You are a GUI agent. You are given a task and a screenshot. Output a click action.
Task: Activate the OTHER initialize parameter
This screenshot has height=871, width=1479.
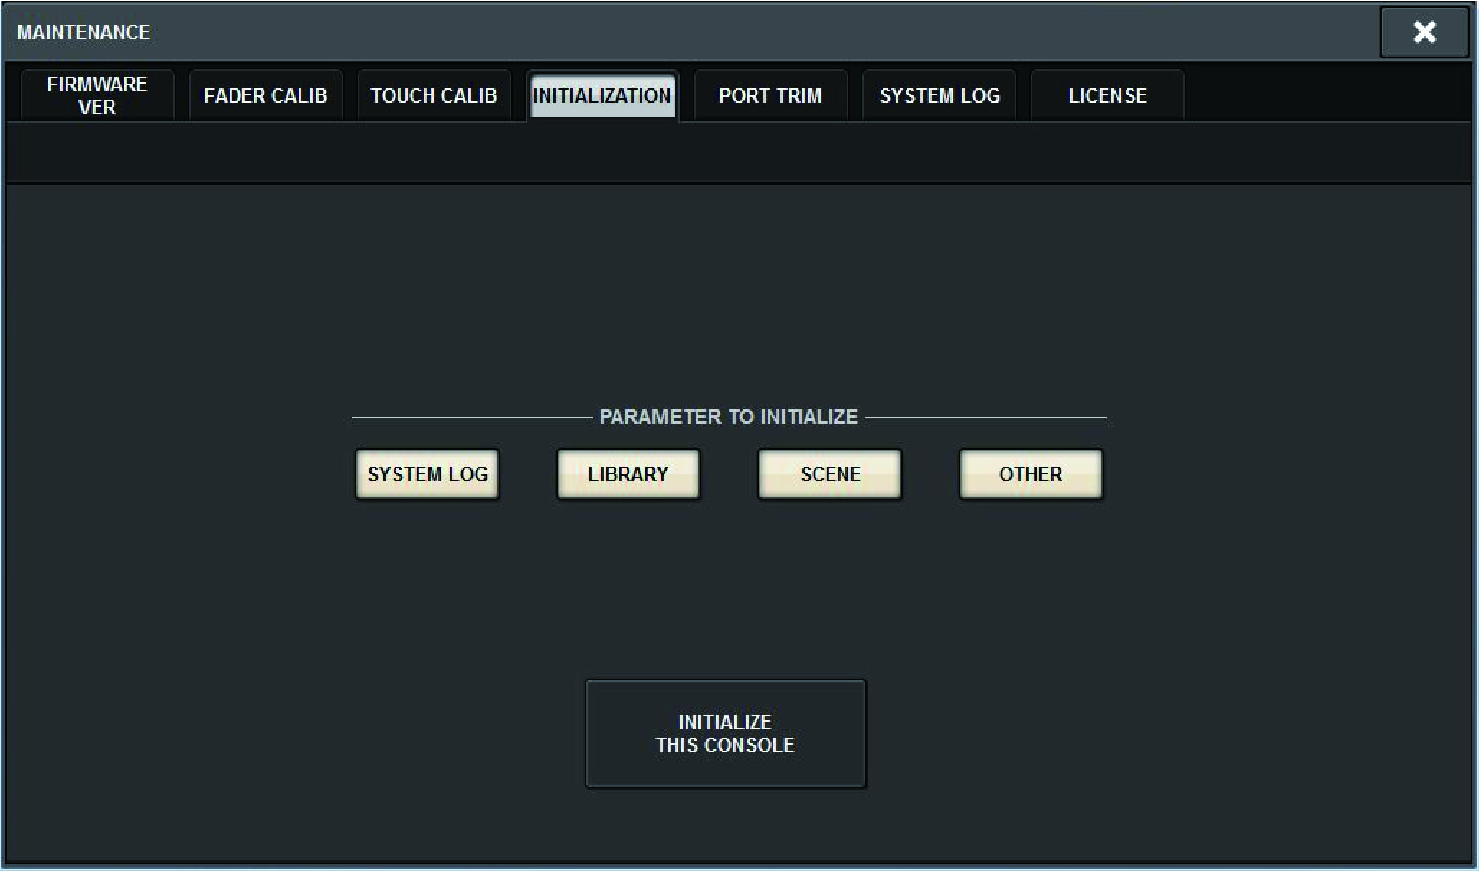click(x=1030, y=473)
